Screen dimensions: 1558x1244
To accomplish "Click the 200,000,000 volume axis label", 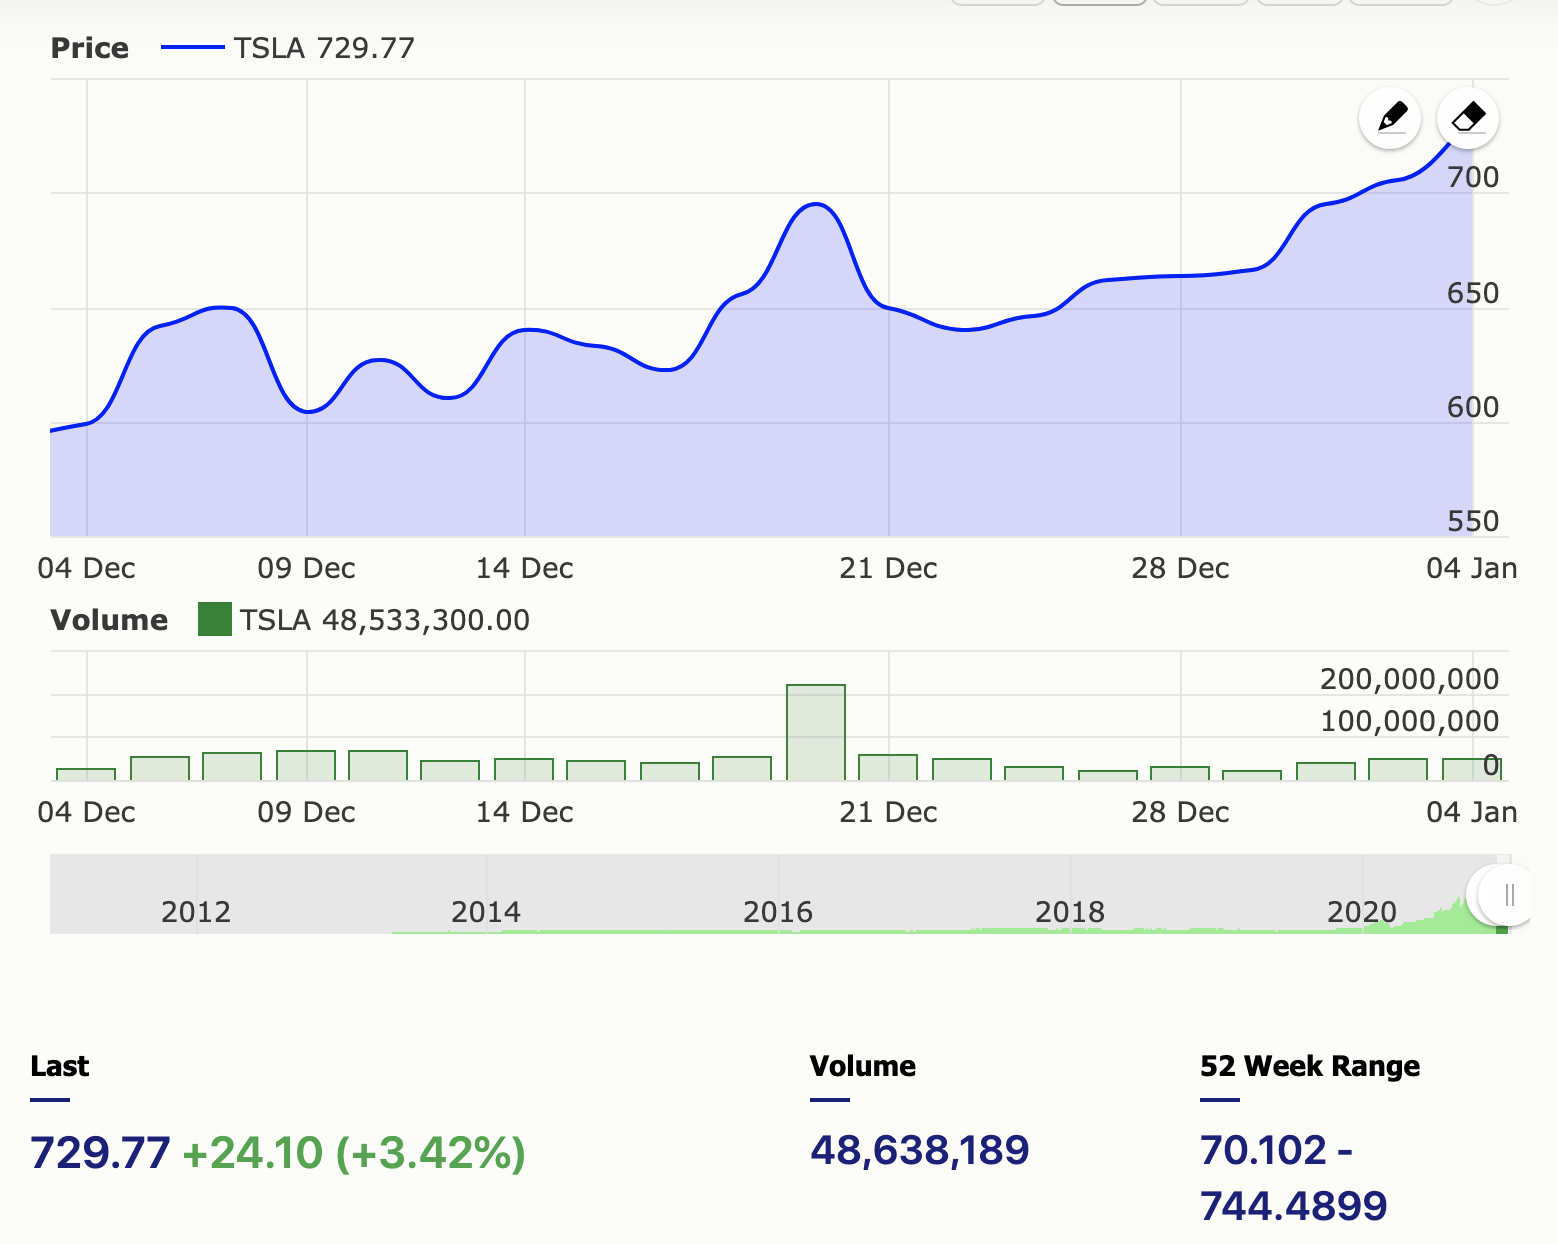I will click(1410, 679).
